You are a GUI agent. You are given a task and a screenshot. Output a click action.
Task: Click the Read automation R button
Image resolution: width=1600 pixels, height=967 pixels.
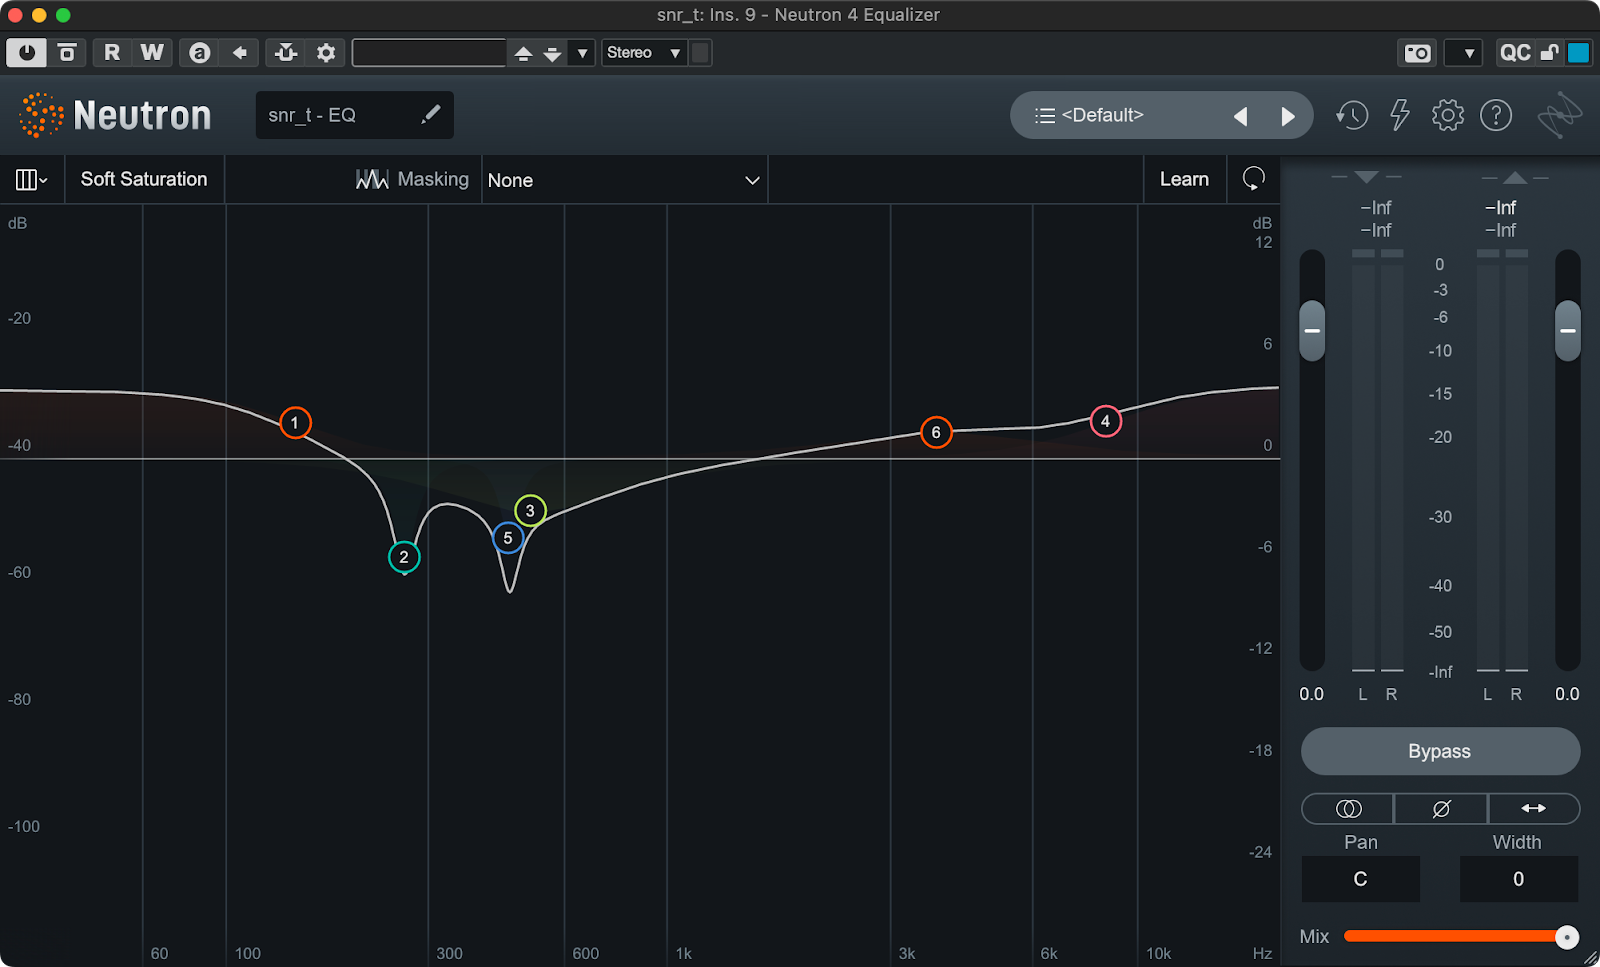[112, 53]
